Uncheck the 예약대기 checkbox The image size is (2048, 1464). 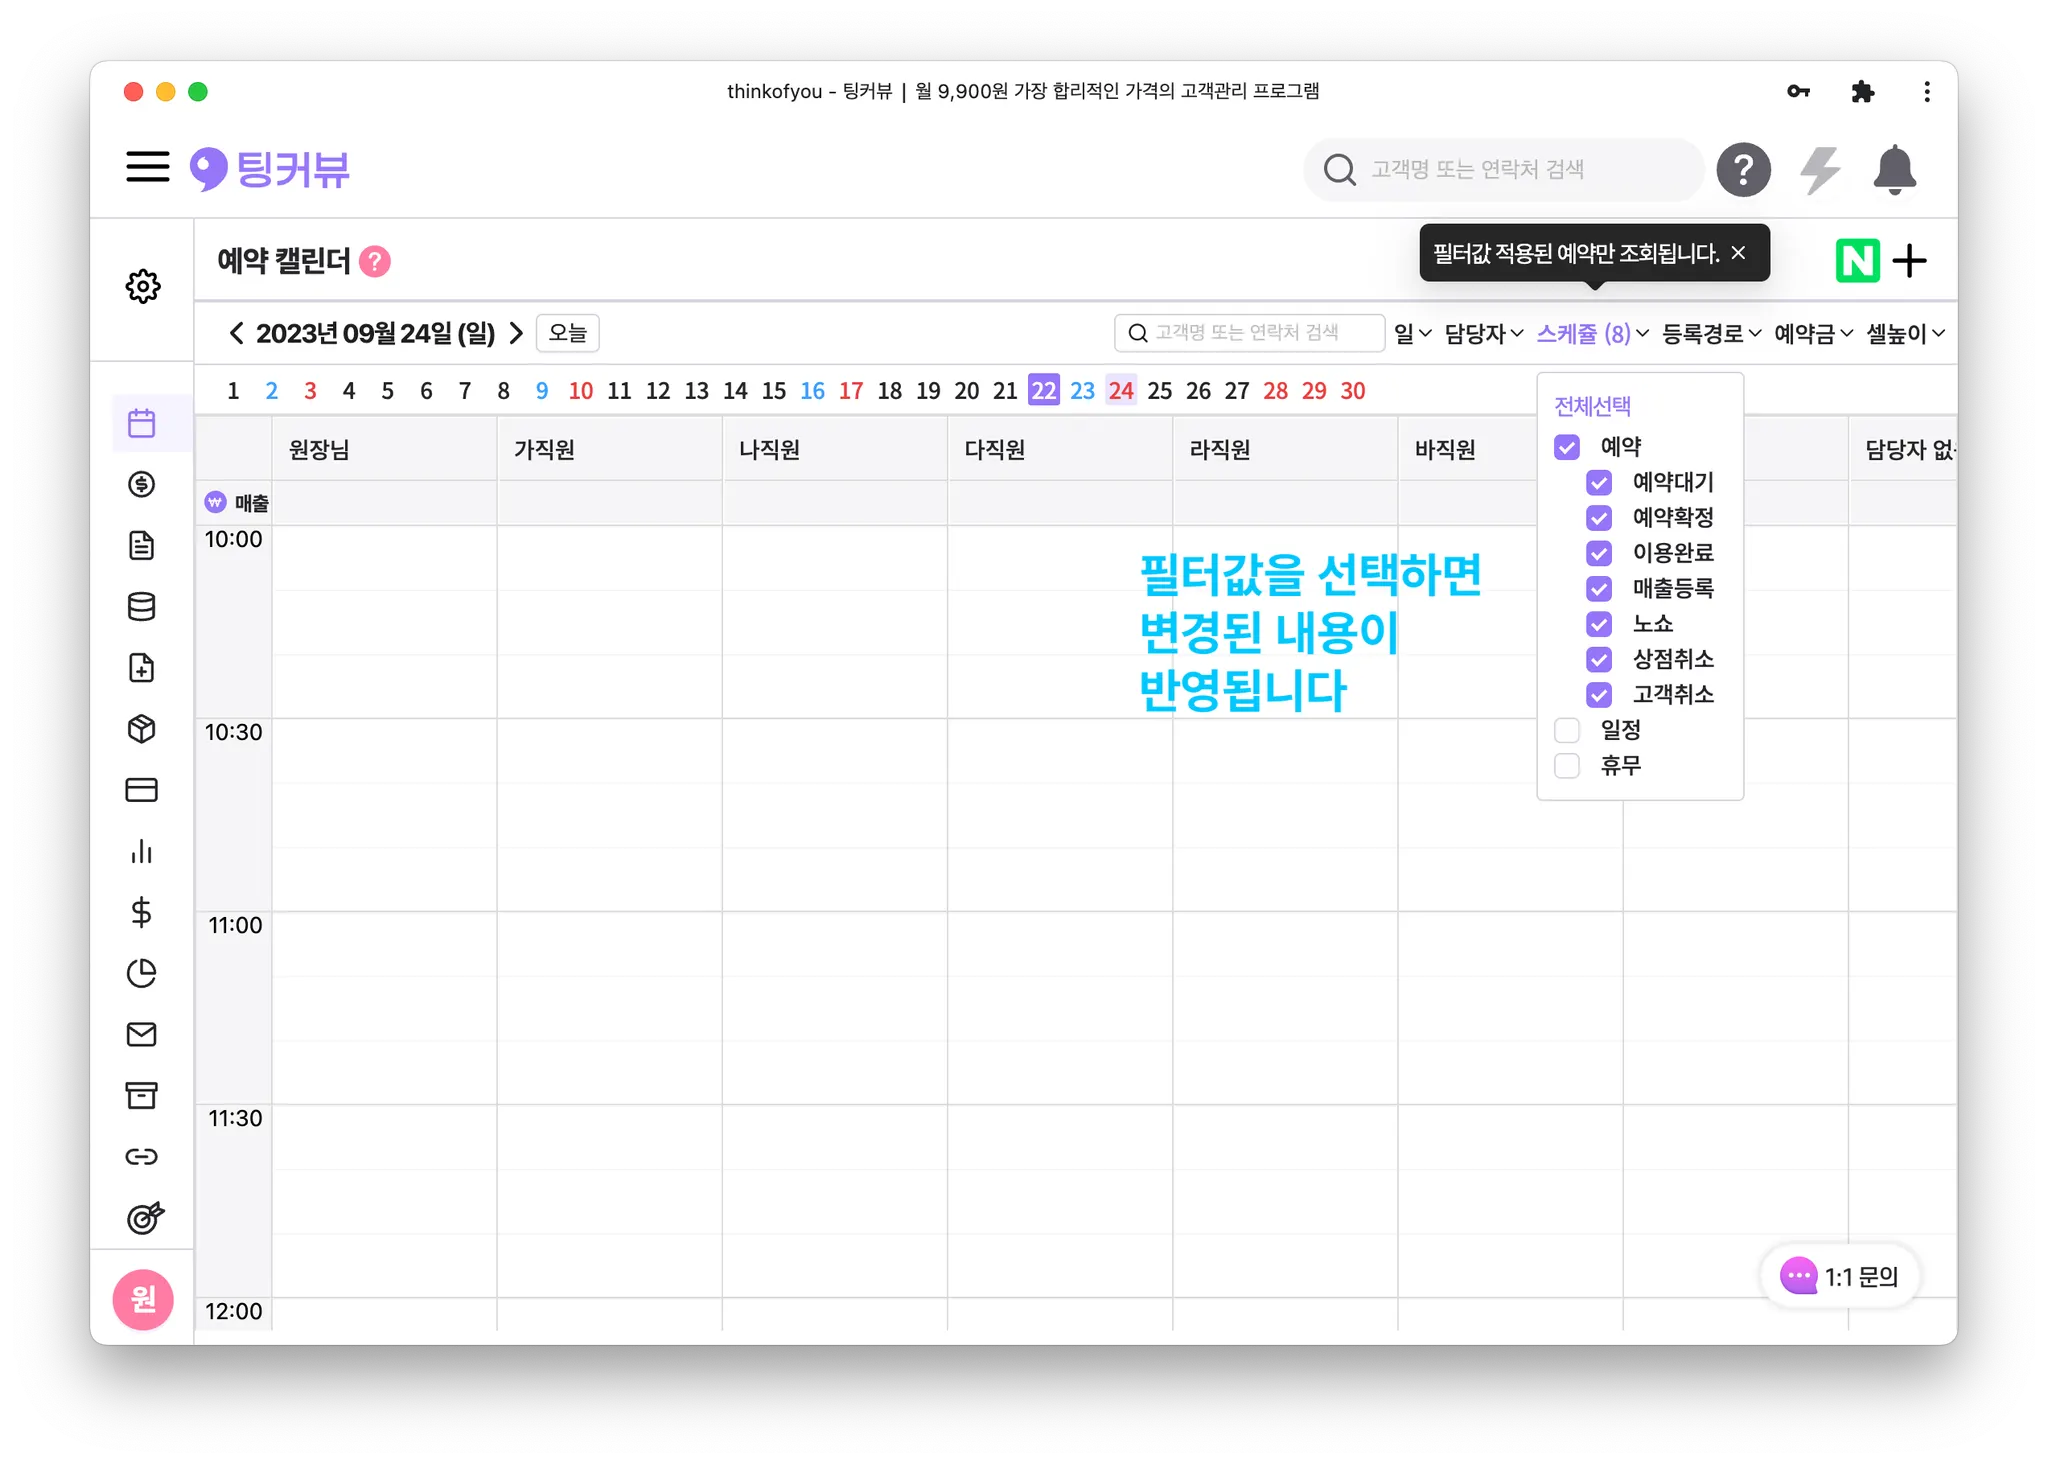click(x=1599, y=483)
